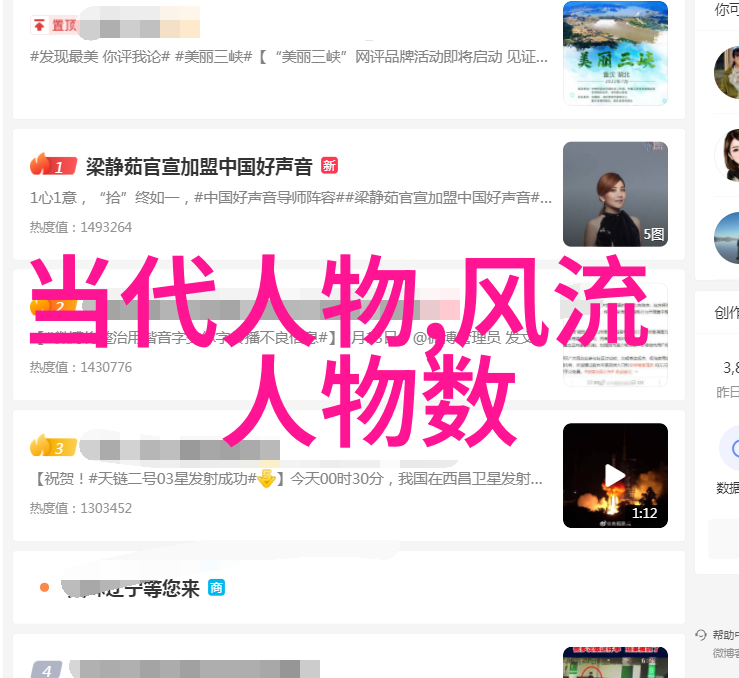Image resolution: width=739 pixels, height=678 pixels.
Task: Click the orange dot before 等您来
Action: 44,587
